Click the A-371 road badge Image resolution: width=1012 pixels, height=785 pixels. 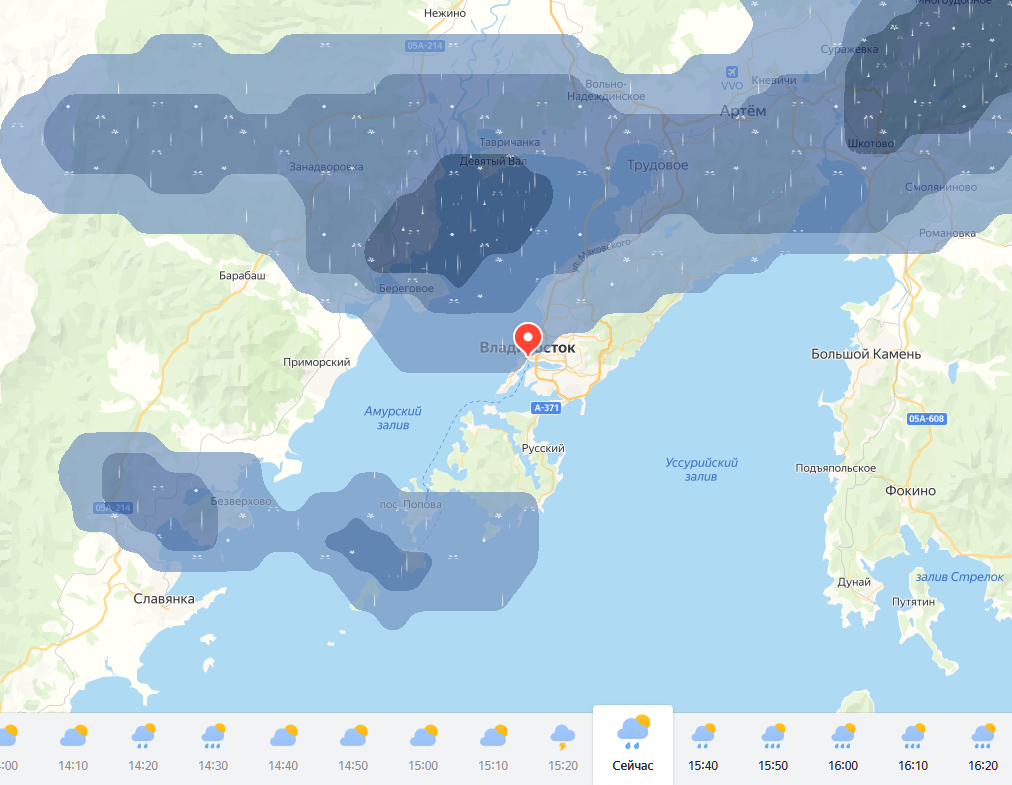[546, 408]
